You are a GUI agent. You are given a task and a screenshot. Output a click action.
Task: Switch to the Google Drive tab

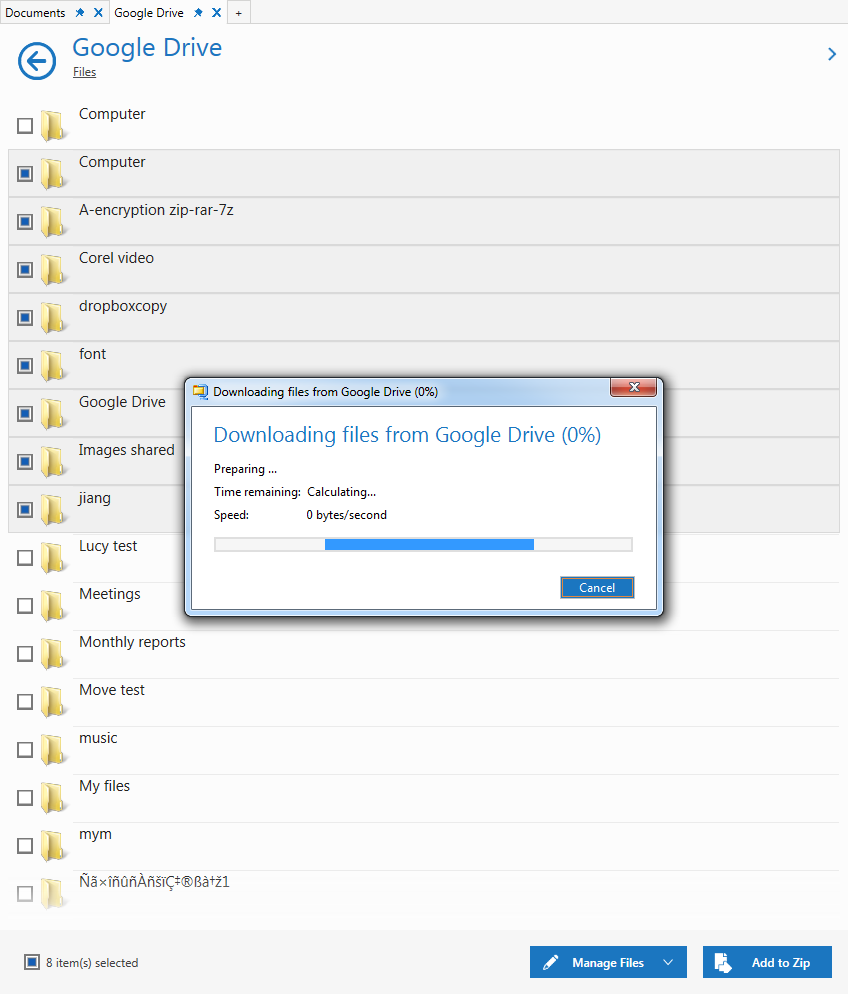[149, 13]
